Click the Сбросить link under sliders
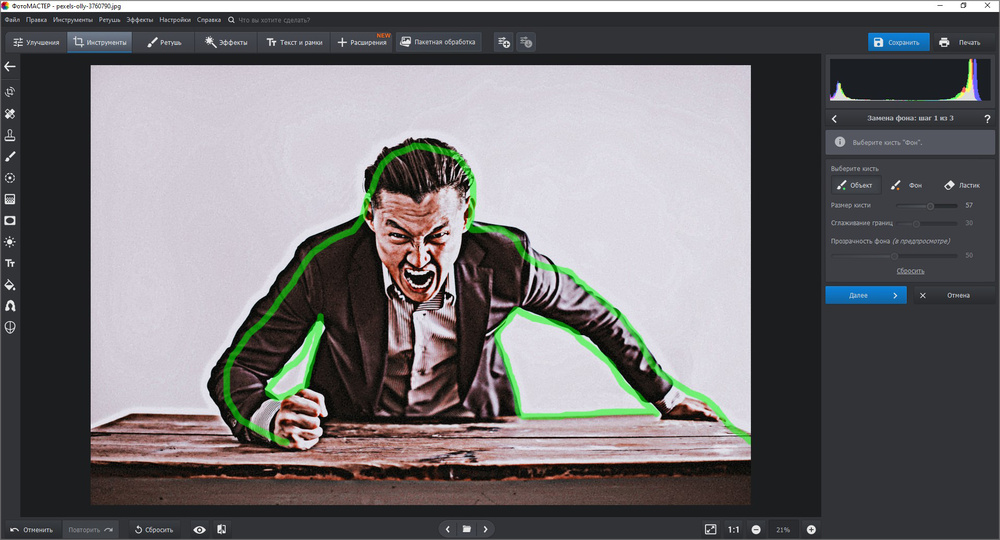The image size is (1000, 540). tap(909, 271)
